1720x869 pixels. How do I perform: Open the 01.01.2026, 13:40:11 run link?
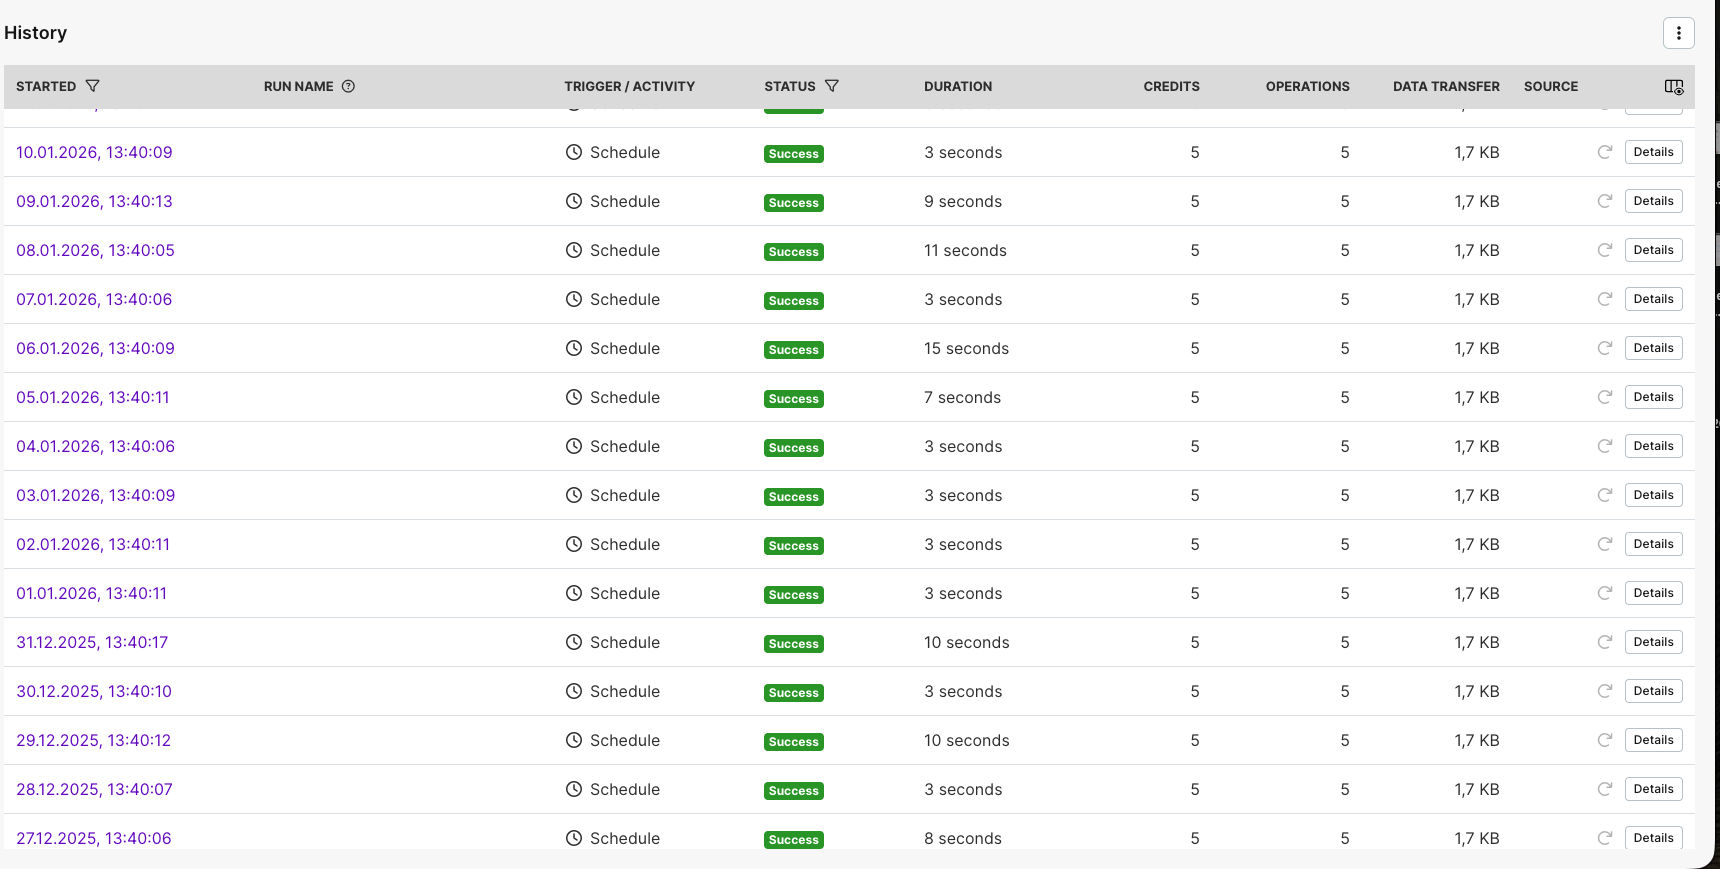(x=91, y=593)
